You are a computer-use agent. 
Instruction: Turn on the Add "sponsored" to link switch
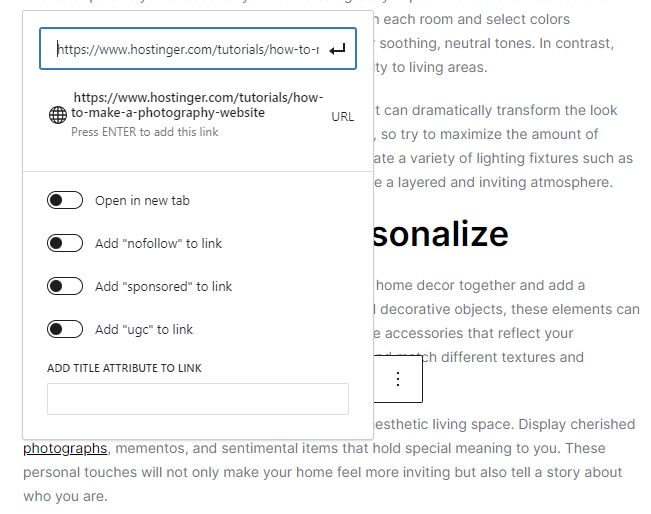[x=65, y=287]
